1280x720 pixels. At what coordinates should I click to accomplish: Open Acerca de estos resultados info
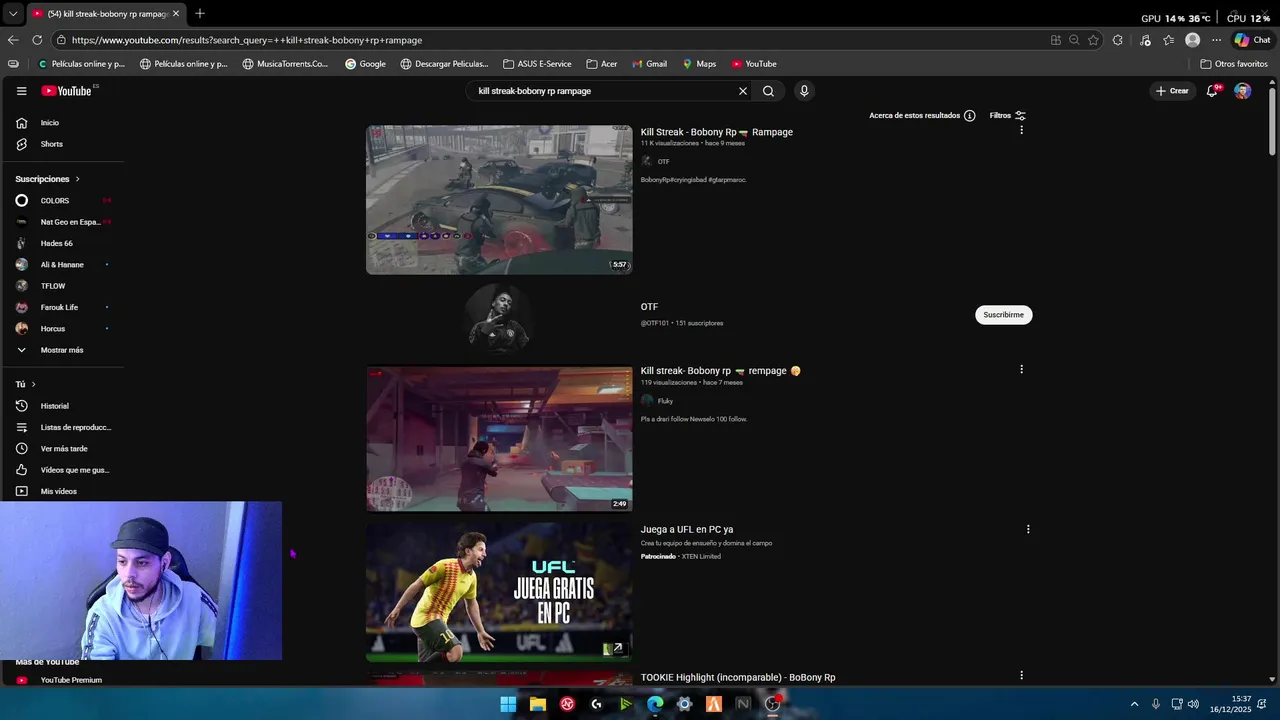click(922, 116)
